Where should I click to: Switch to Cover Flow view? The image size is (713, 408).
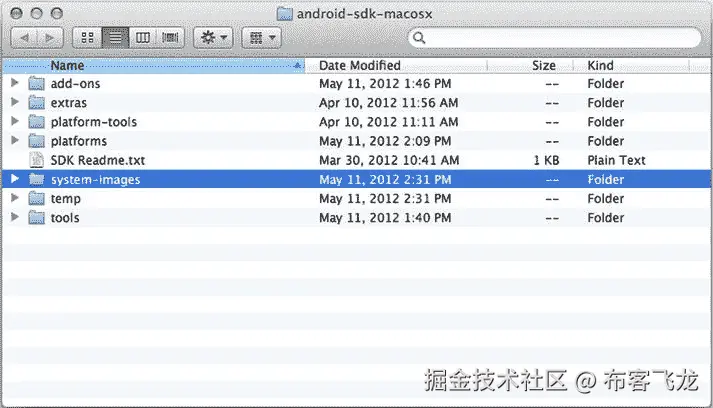click(170, 38)
